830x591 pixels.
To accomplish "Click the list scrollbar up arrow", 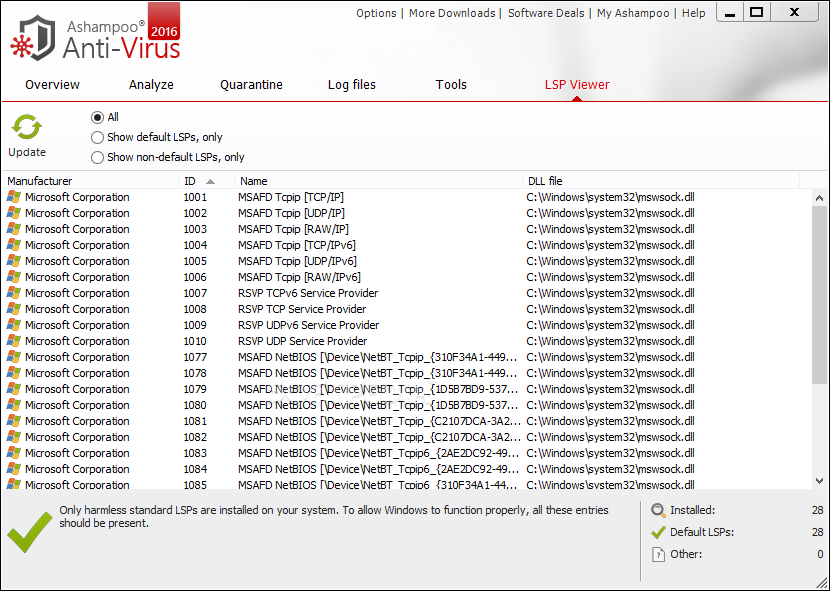I will point(819,198).
